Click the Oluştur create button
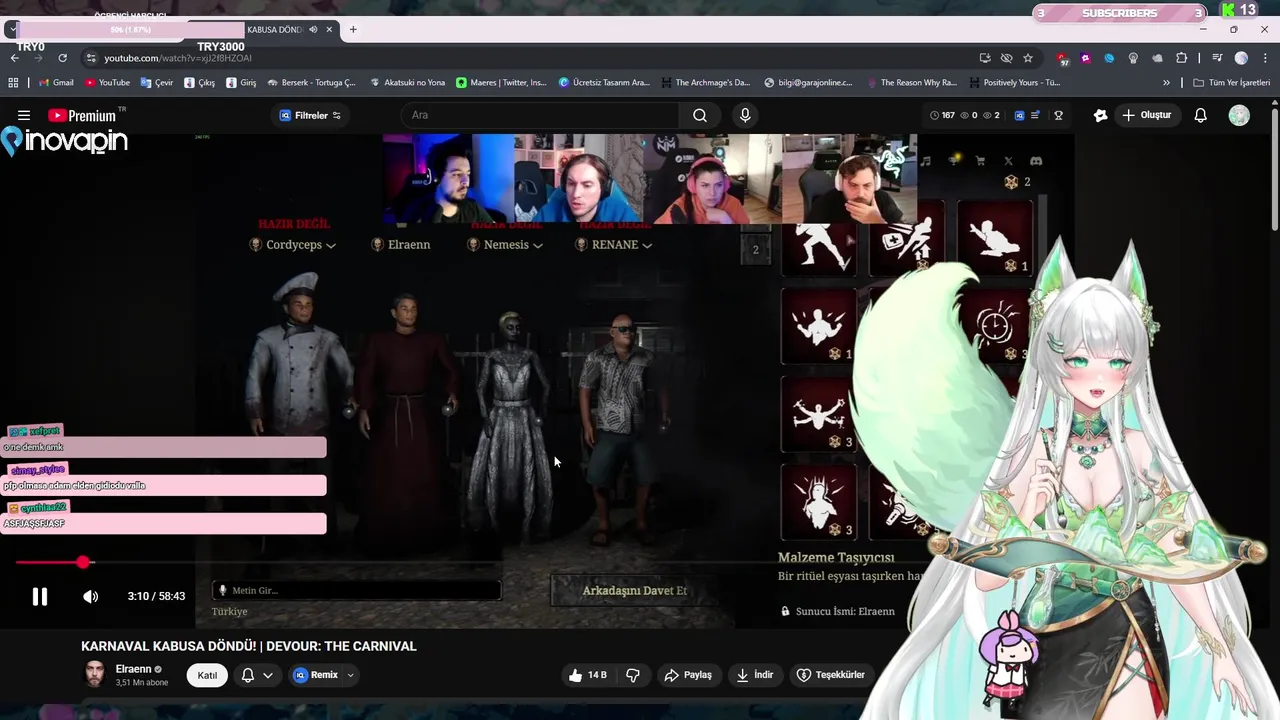Image resolution: width=1280 pixels, height=720 pixels. 1146,115
